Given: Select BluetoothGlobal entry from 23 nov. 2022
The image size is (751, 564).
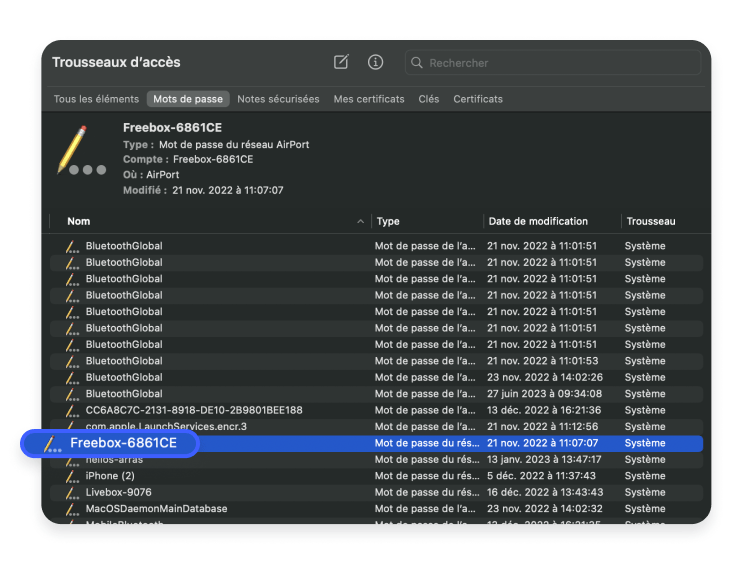Looking at the screenshot, I should [x=376, y=377].
